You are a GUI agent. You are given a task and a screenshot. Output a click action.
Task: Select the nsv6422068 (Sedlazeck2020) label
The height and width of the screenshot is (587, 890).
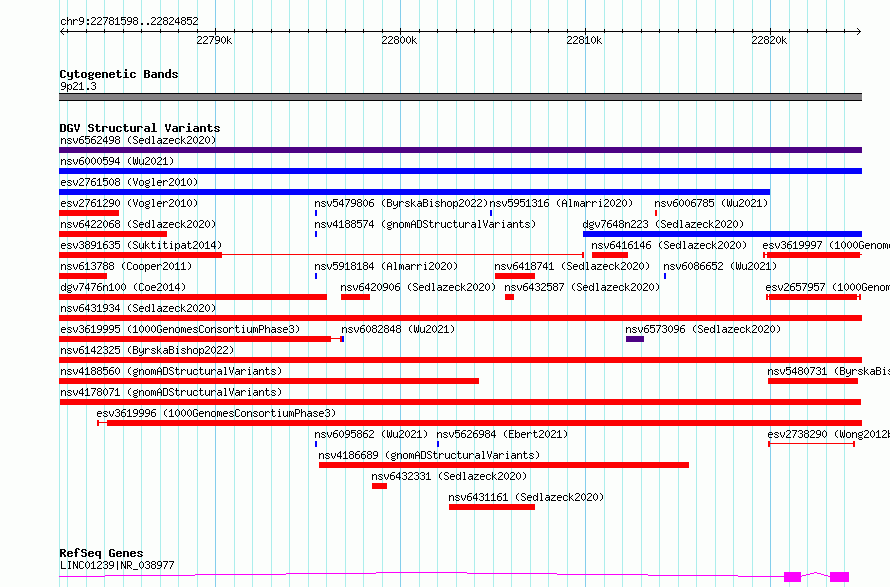coord(138,224)
